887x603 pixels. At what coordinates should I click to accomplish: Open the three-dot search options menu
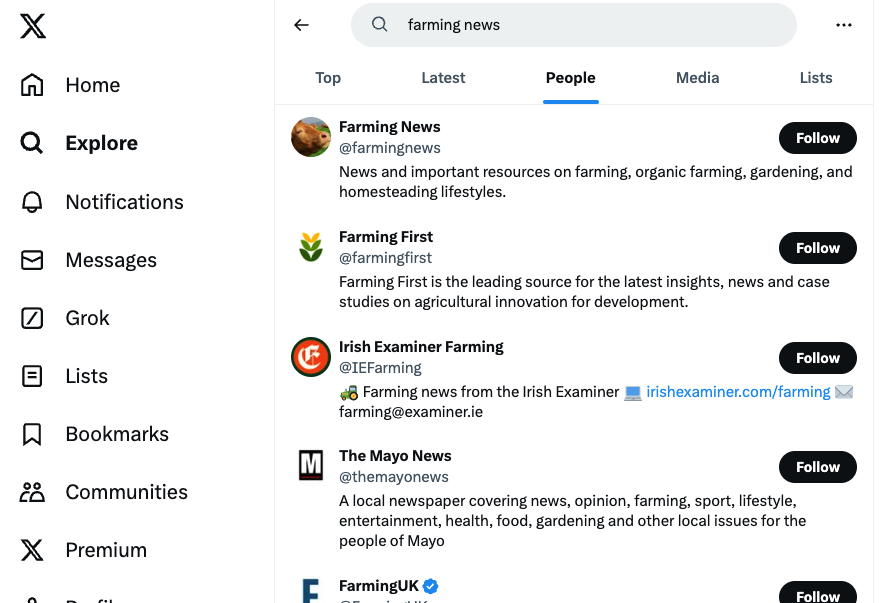(844, 25)
